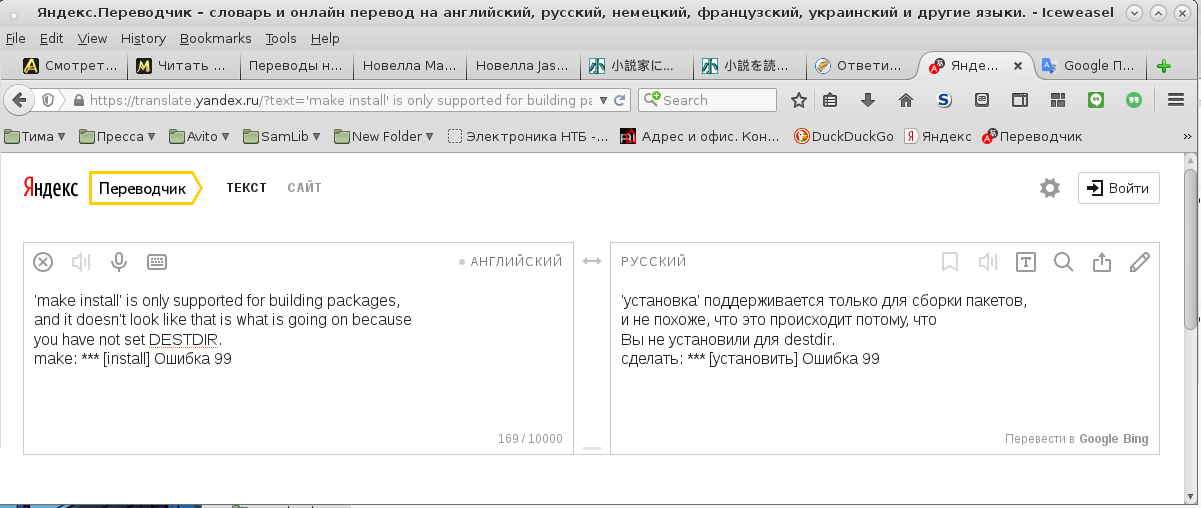
Task: Go back with the browser back arrow
Action: coord(19,100)
